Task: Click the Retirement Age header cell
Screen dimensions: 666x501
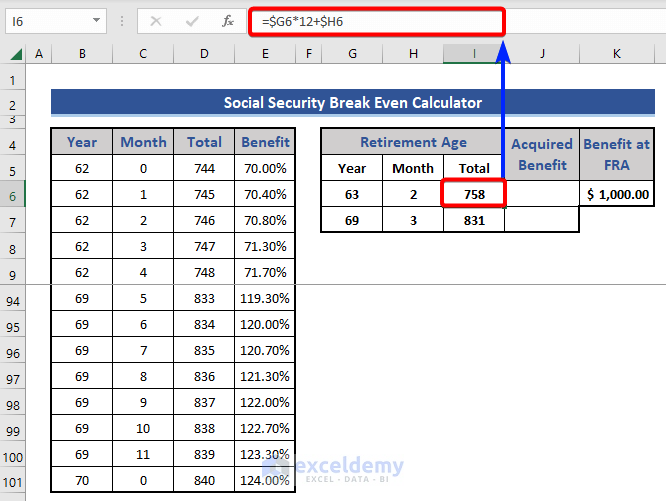Action: [x=413, y=142]
